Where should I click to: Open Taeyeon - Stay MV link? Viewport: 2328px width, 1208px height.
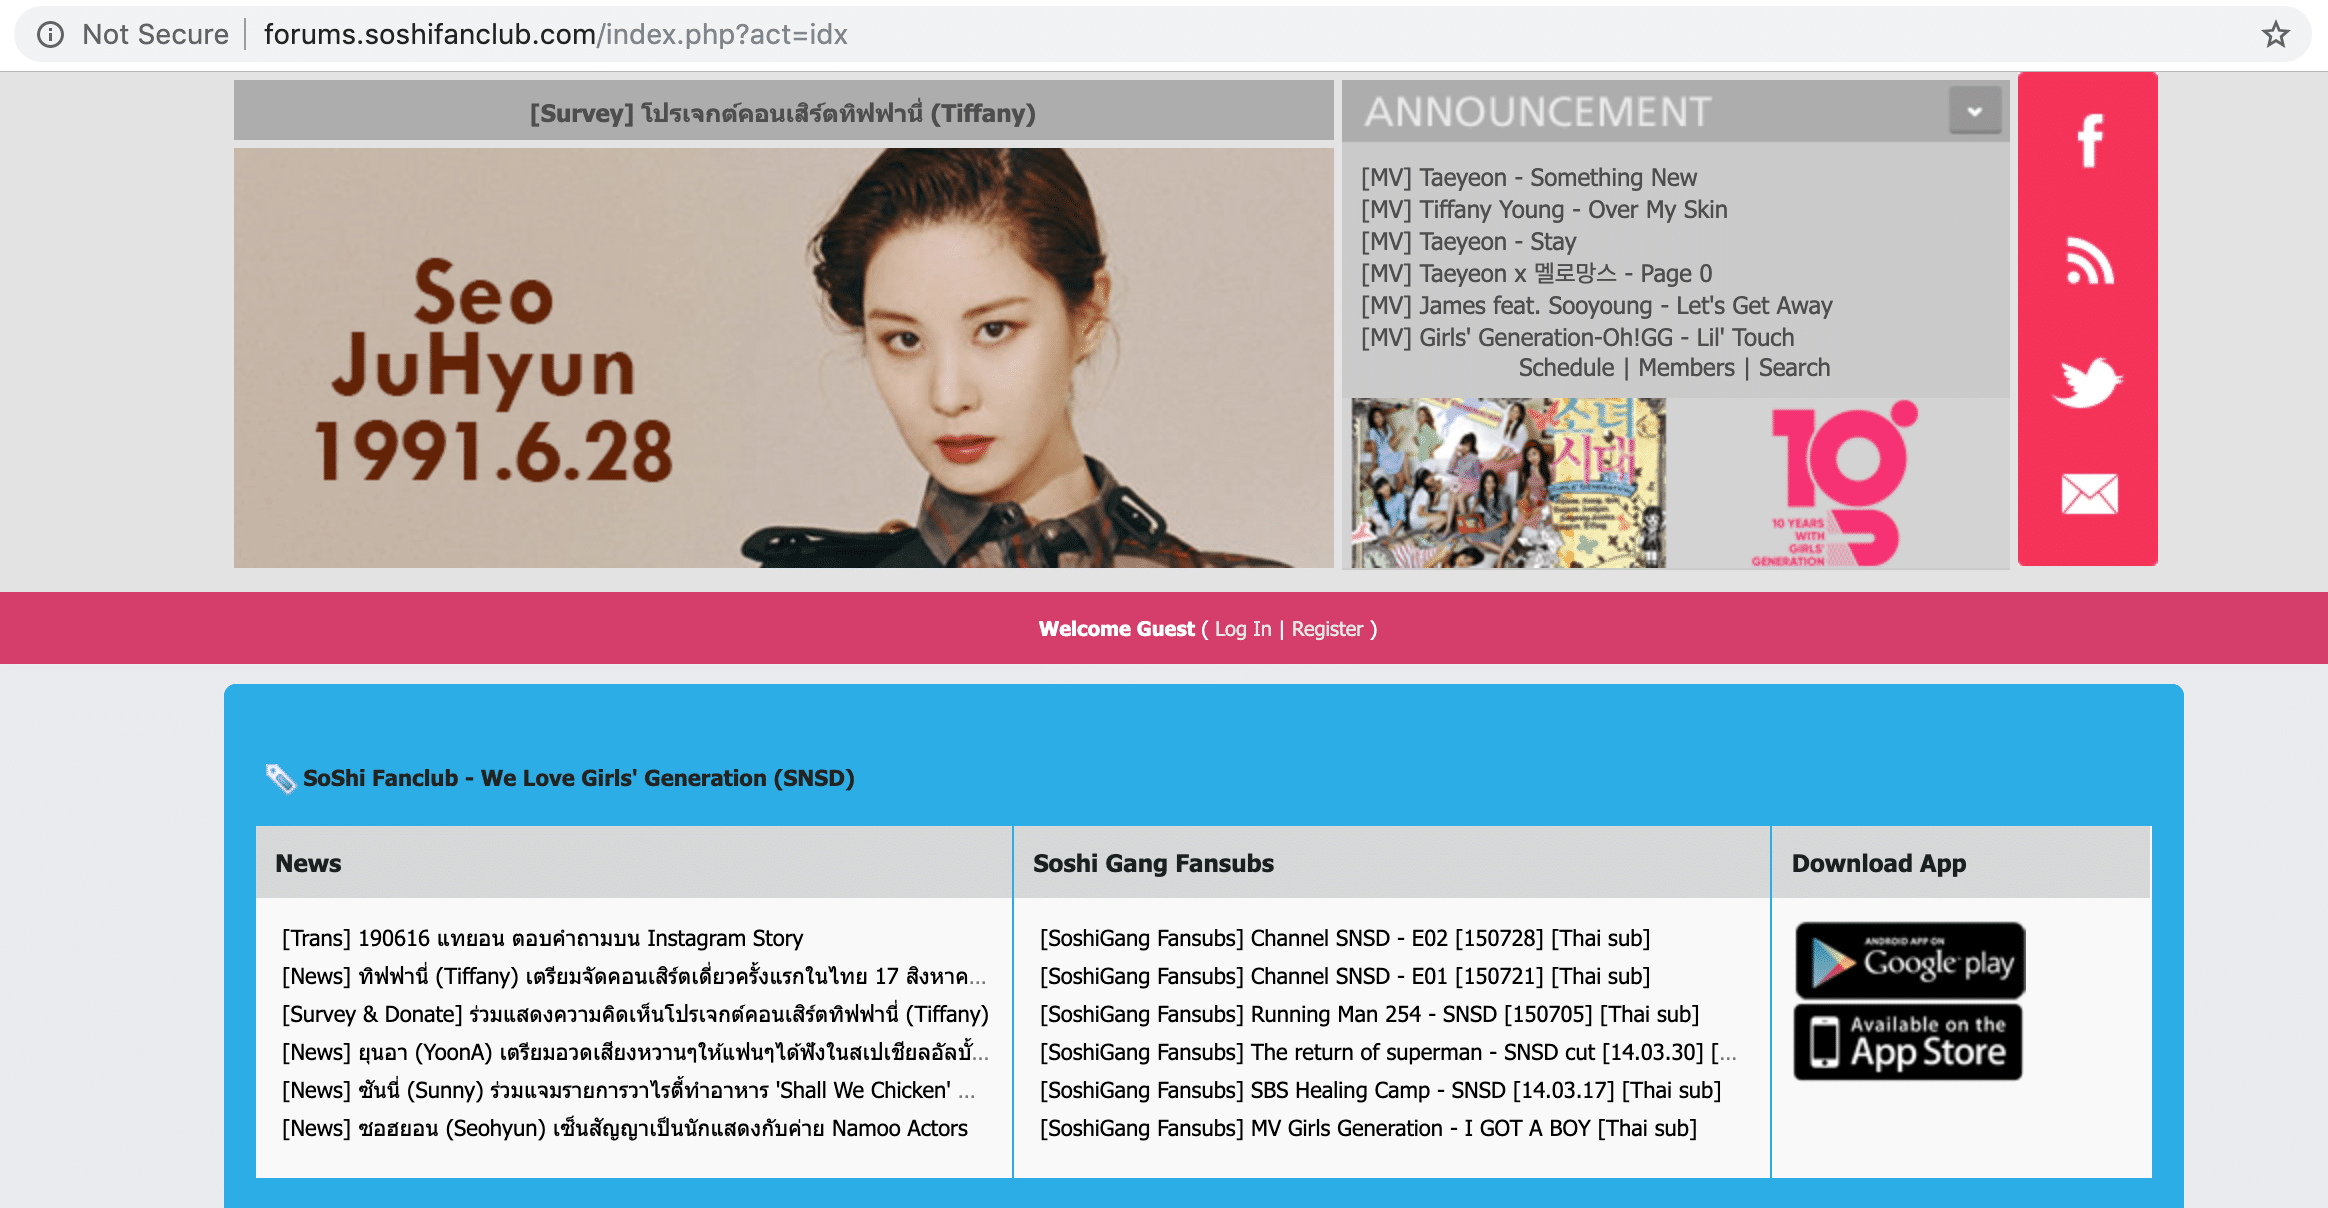pos(1468,241)
